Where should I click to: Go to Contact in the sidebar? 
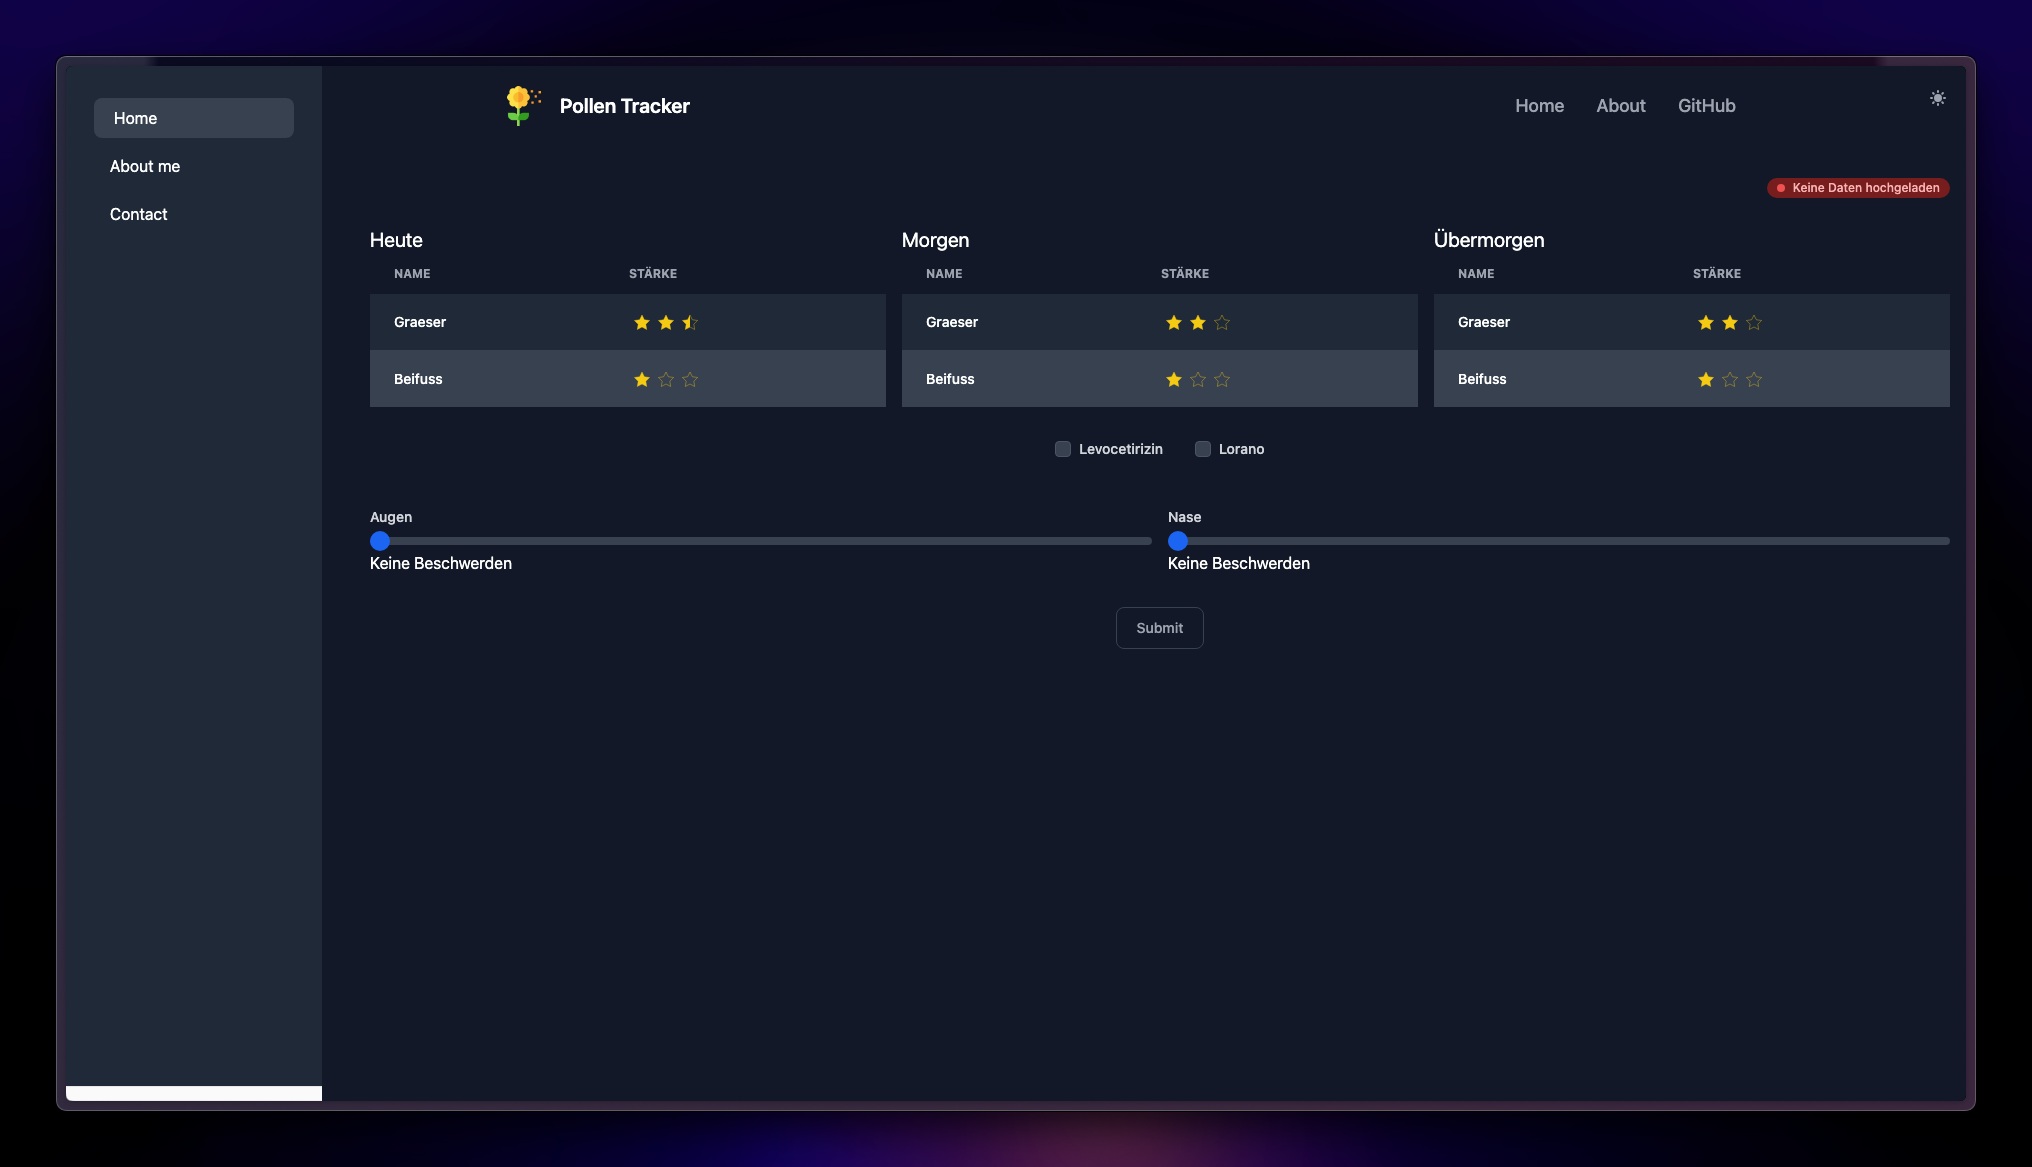(x=139, y=214)
